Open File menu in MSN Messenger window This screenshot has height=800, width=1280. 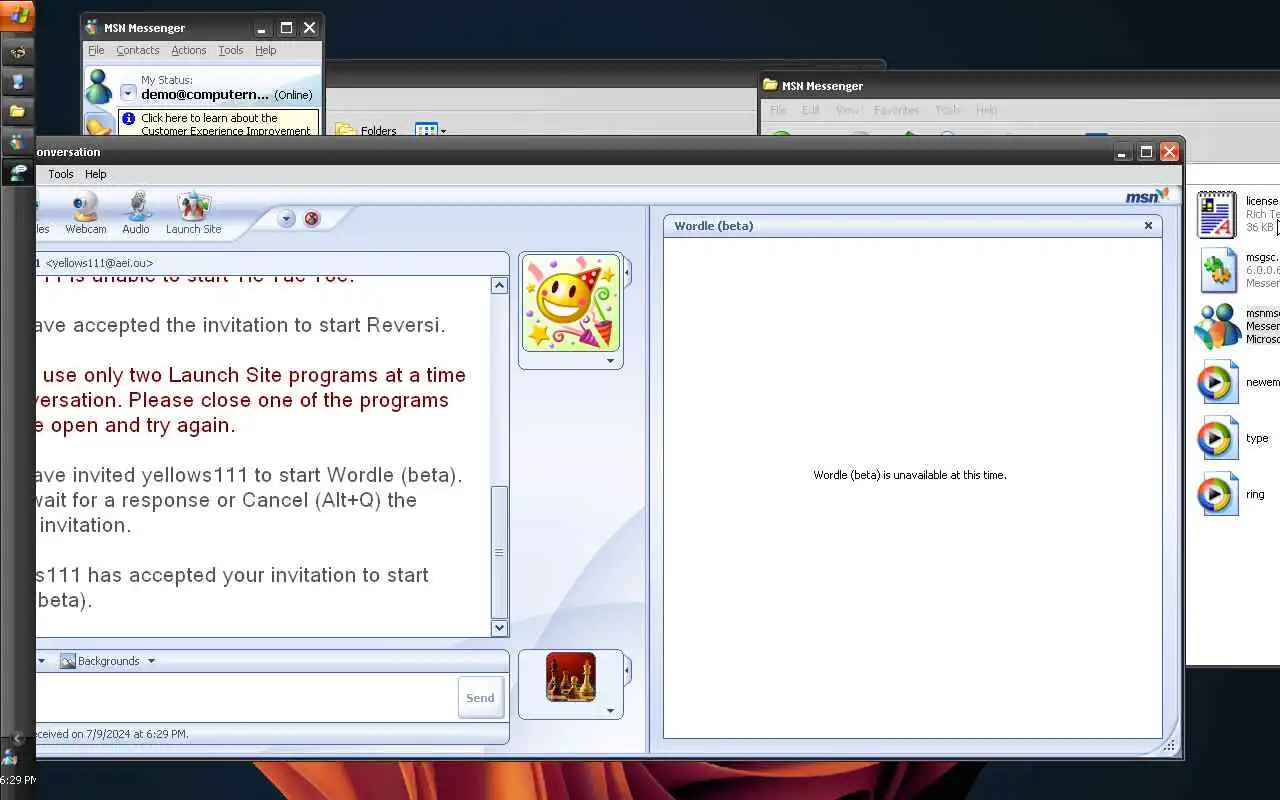pyautogui.click(x=96, y=50)
